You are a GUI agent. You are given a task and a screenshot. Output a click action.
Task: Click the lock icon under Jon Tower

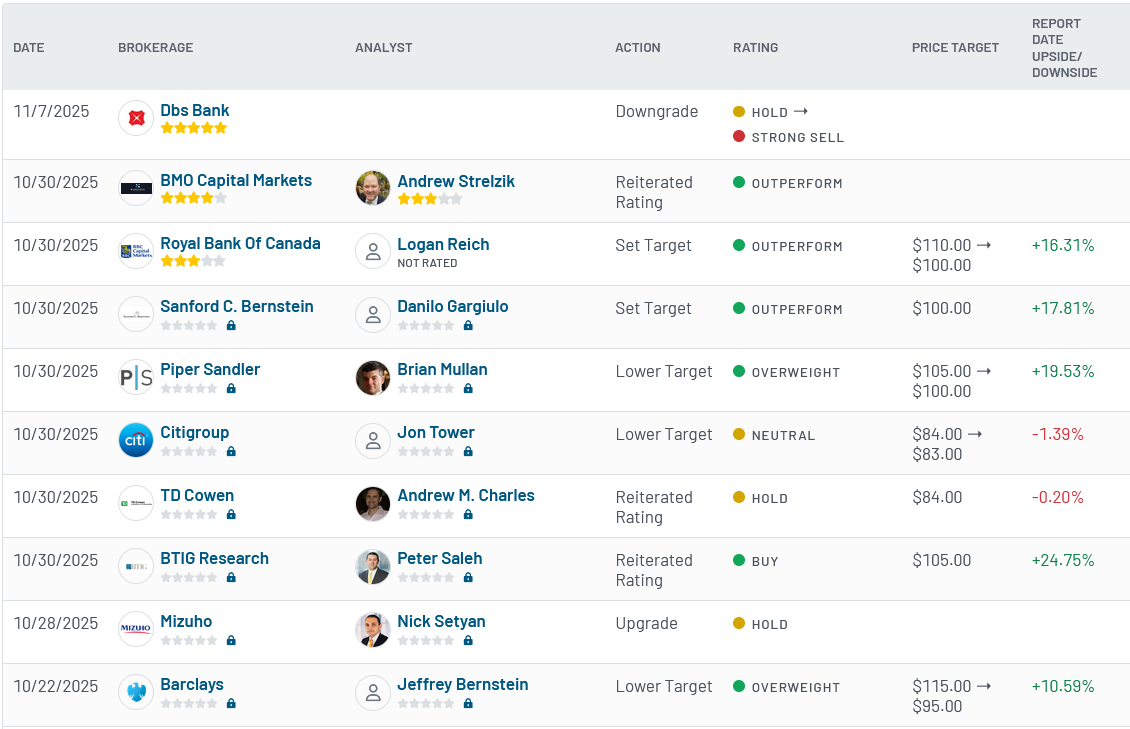(x=468, y=452)
